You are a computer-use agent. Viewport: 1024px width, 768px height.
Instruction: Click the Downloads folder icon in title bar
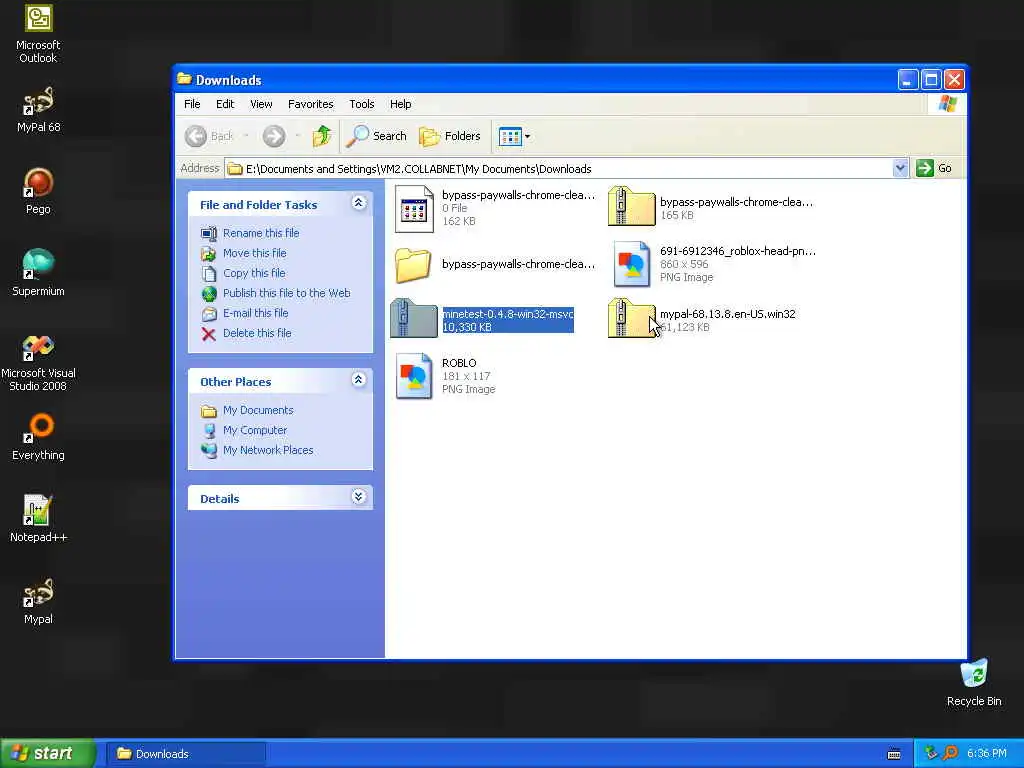point(184,80)
